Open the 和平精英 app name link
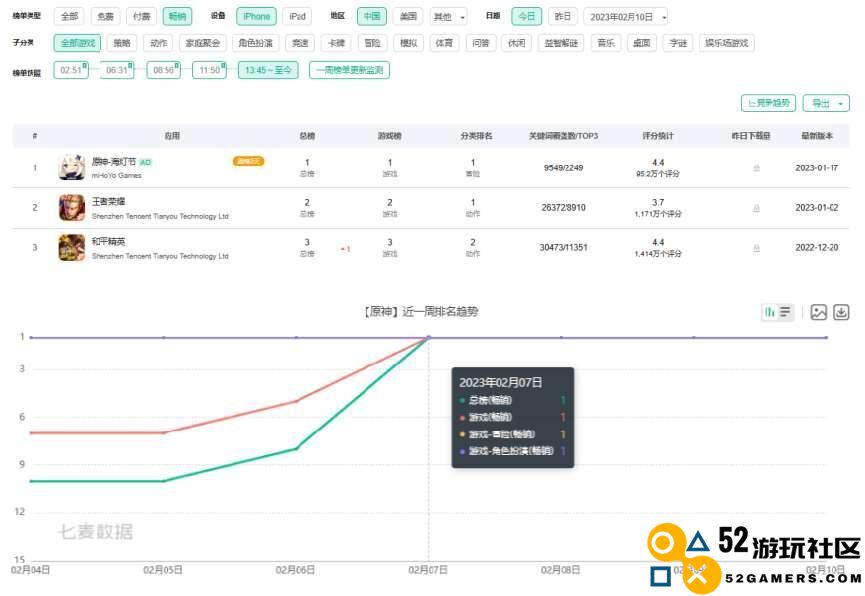Viewport: 865px width, 596px height. click(109, 242)
